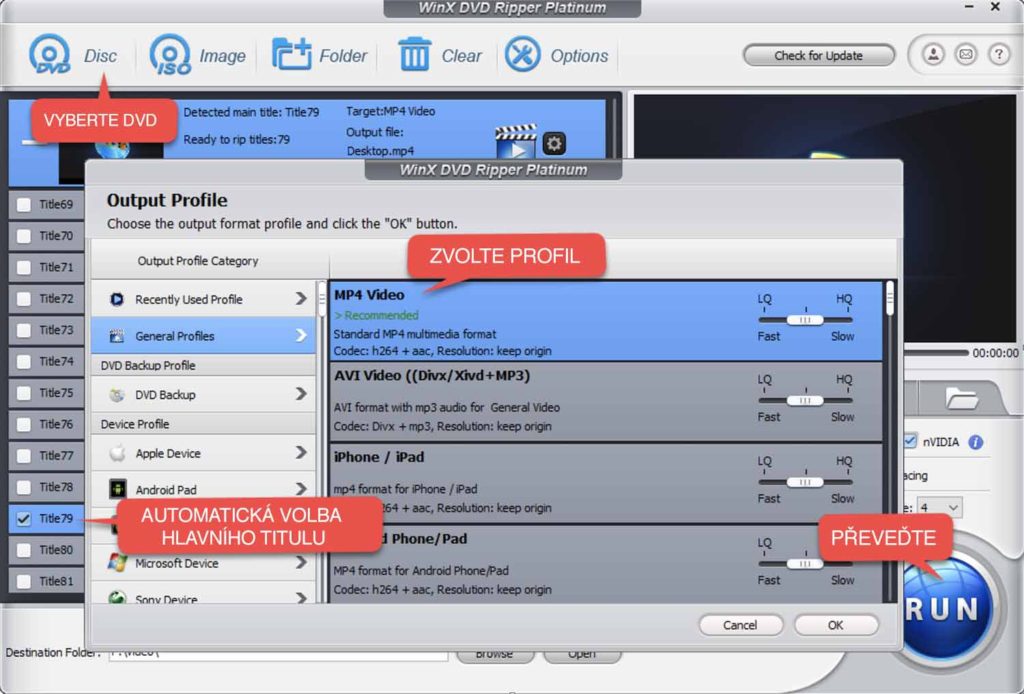Open output folder icon on right panel
The width and height of the screenshot is (1024, 694).
point(961,397)
